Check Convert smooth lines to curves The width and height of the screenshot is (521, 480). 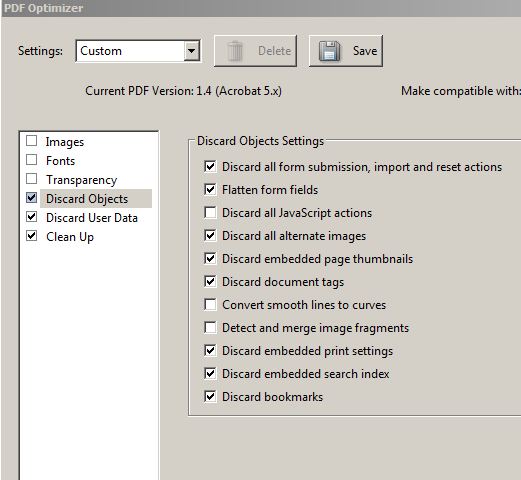(210, 305)
